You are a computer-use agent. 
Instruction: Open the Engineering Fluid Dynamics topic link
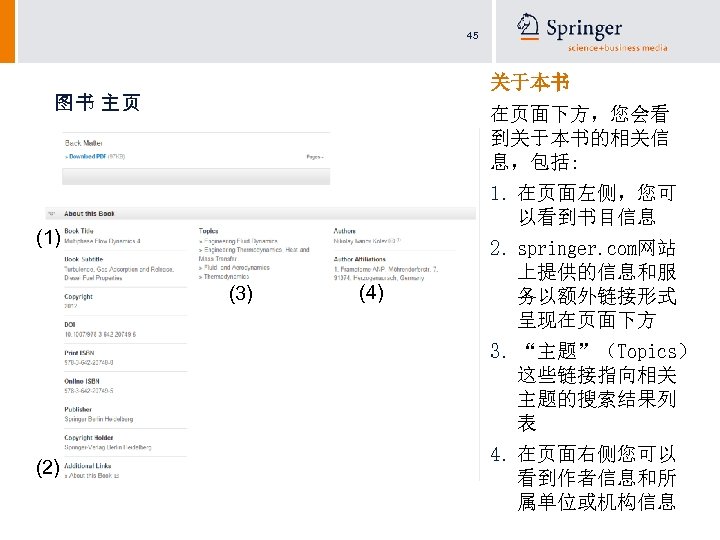[x=241, y=241]
